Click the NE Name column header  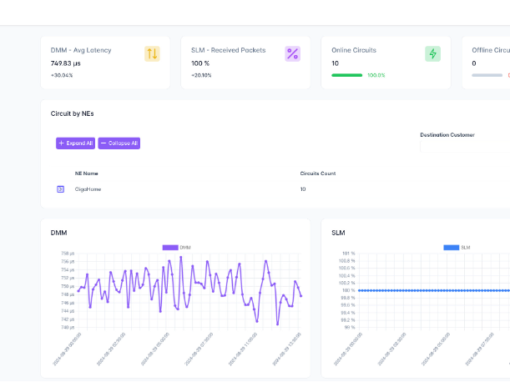point(86,173)
